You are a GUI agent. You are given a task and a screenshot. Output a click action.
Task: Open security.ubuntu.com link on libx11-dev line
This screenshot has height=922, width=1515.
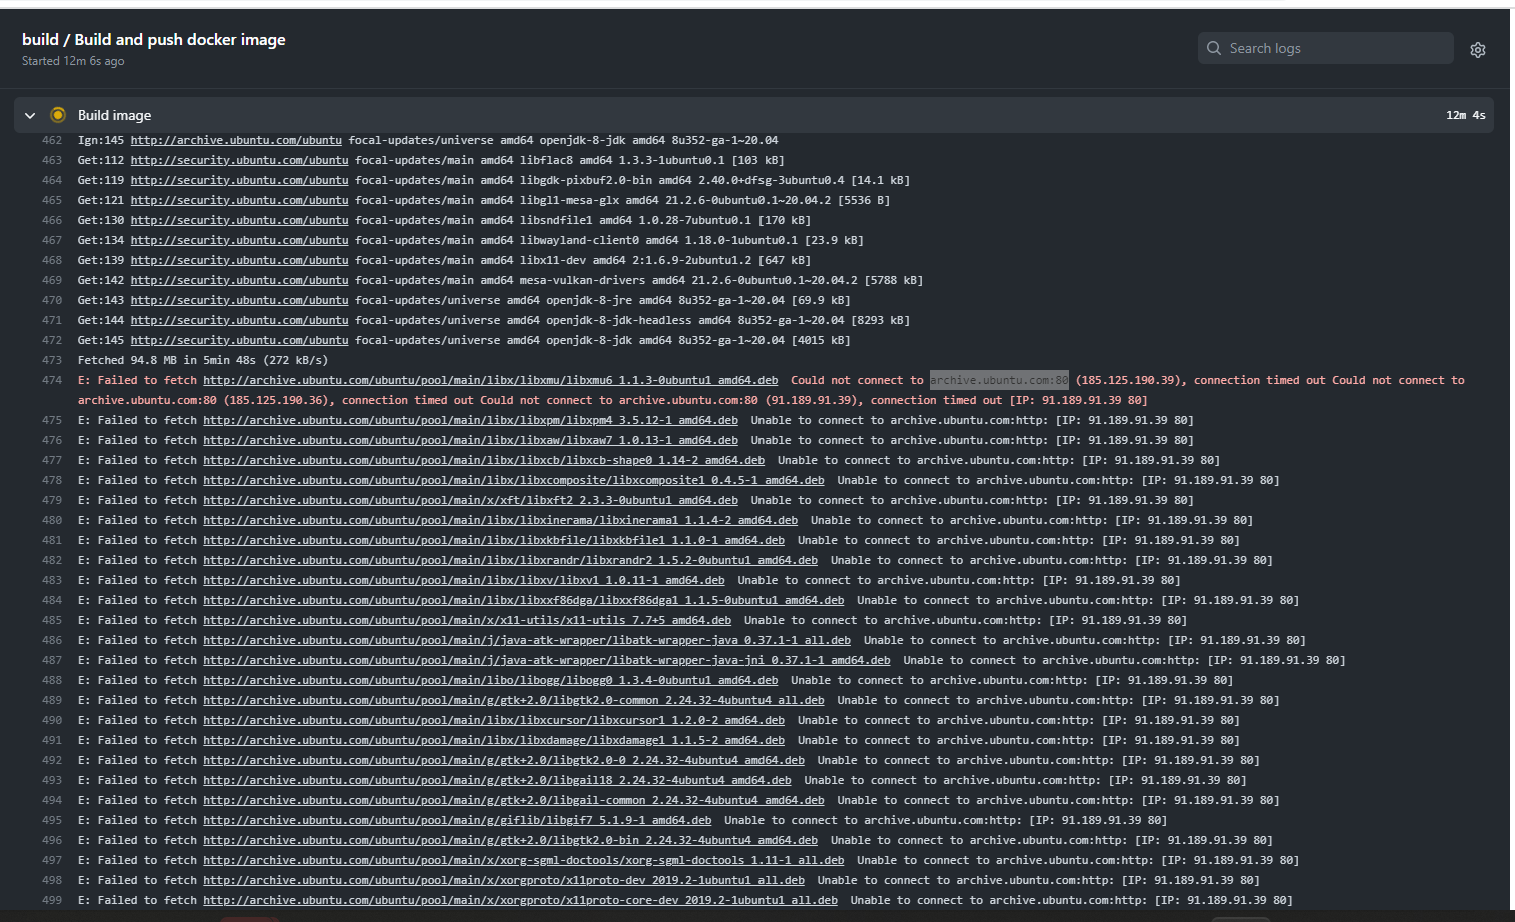(239, 260)
